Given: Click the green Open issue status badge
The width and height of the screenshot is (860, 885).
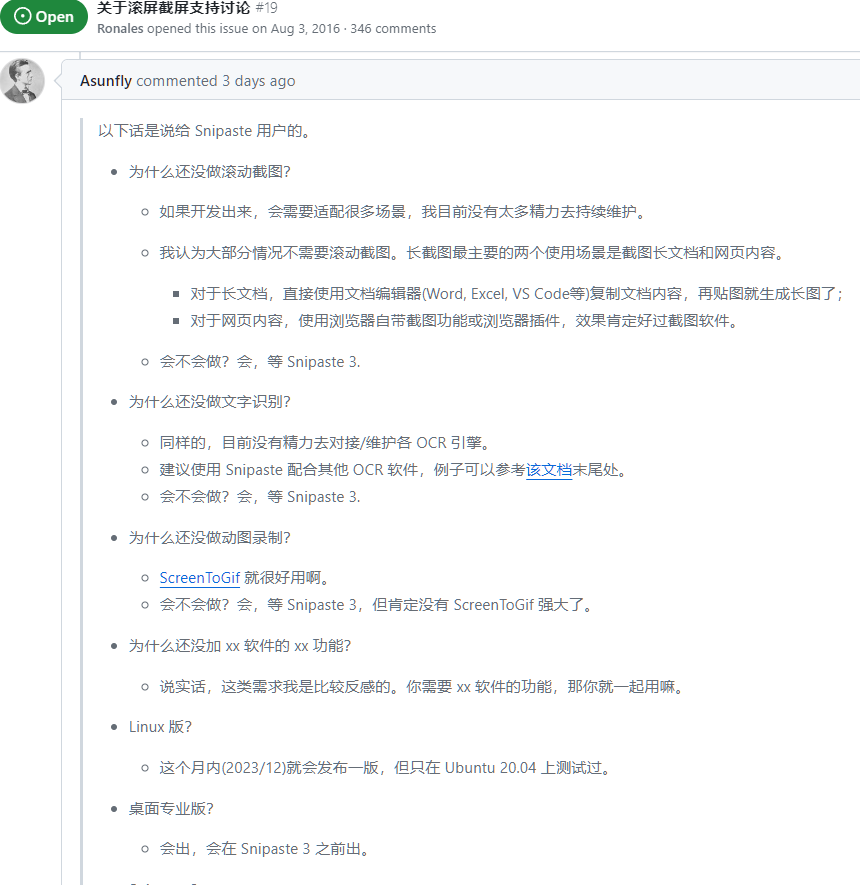Looking at the screenshot, I should click(x=43, y=16).
